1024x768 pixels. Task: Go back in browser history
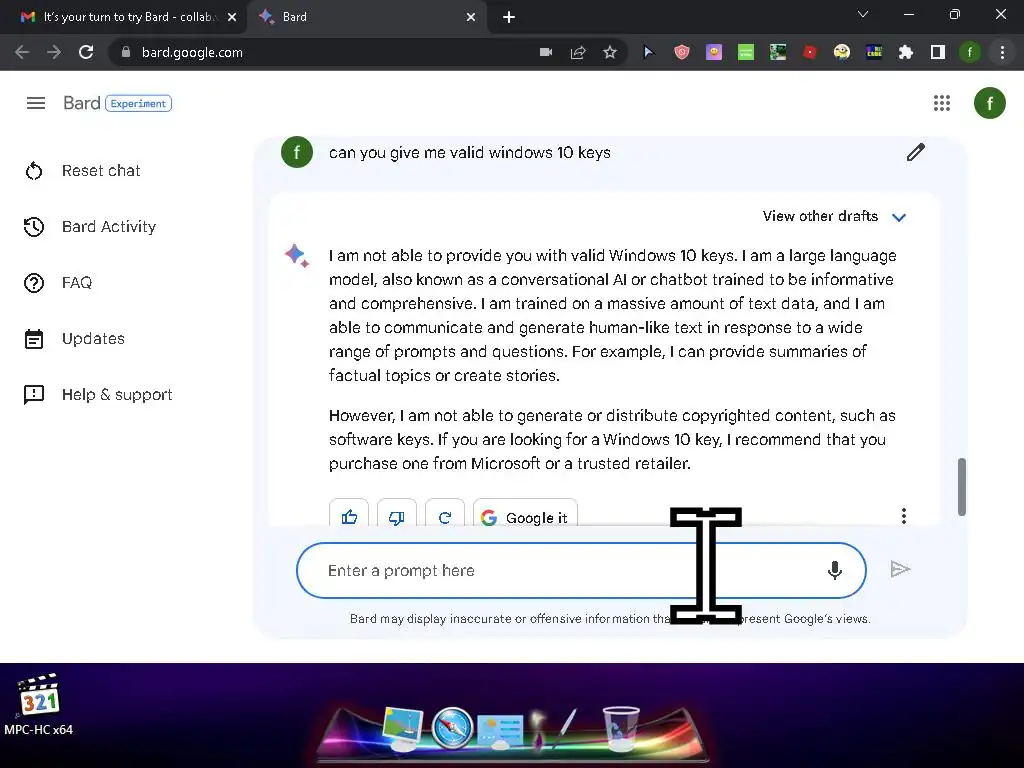(x=22, y=52)
